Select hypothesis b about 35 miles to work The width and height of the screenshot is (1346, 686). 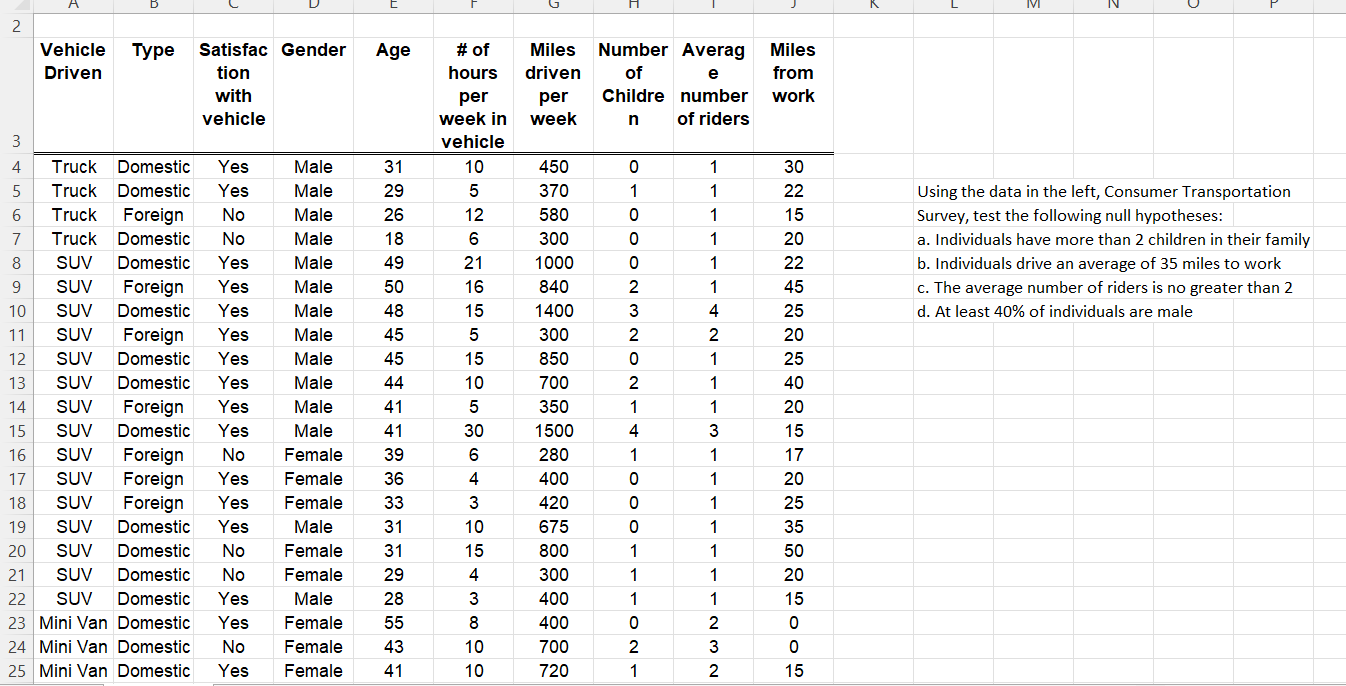click(x=1099, y=263)
